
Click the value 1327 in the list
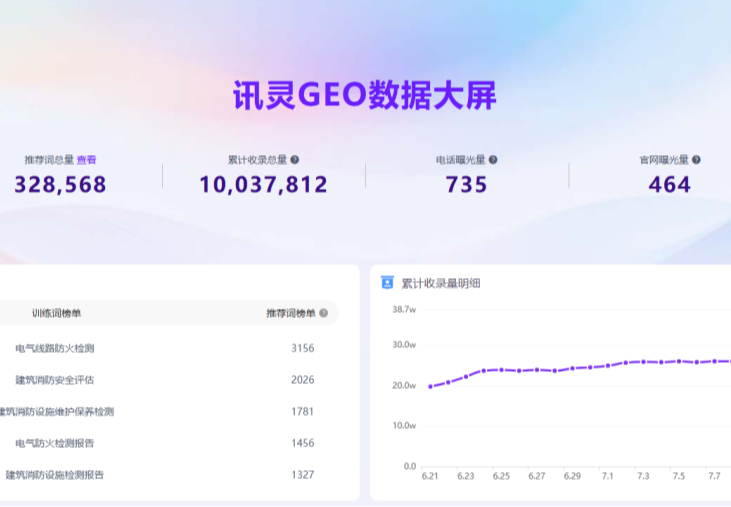tap(303, 475)
